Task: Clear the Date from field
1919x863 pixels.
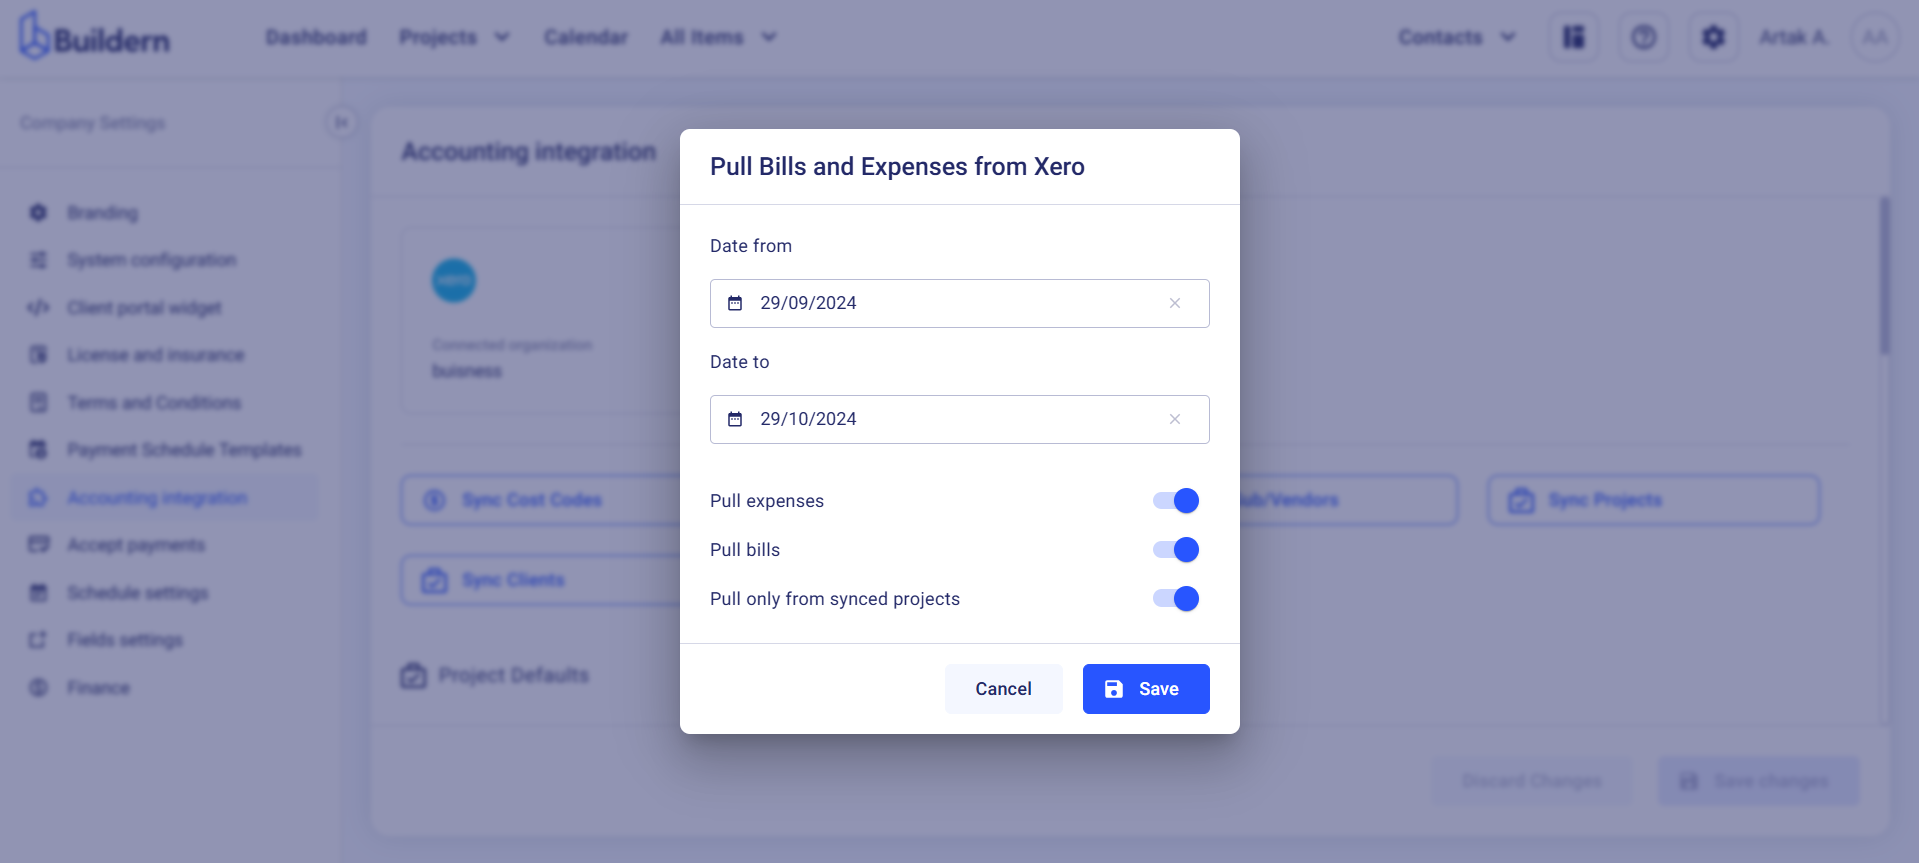Action: pyautogui.click(x=1175, y=303)
